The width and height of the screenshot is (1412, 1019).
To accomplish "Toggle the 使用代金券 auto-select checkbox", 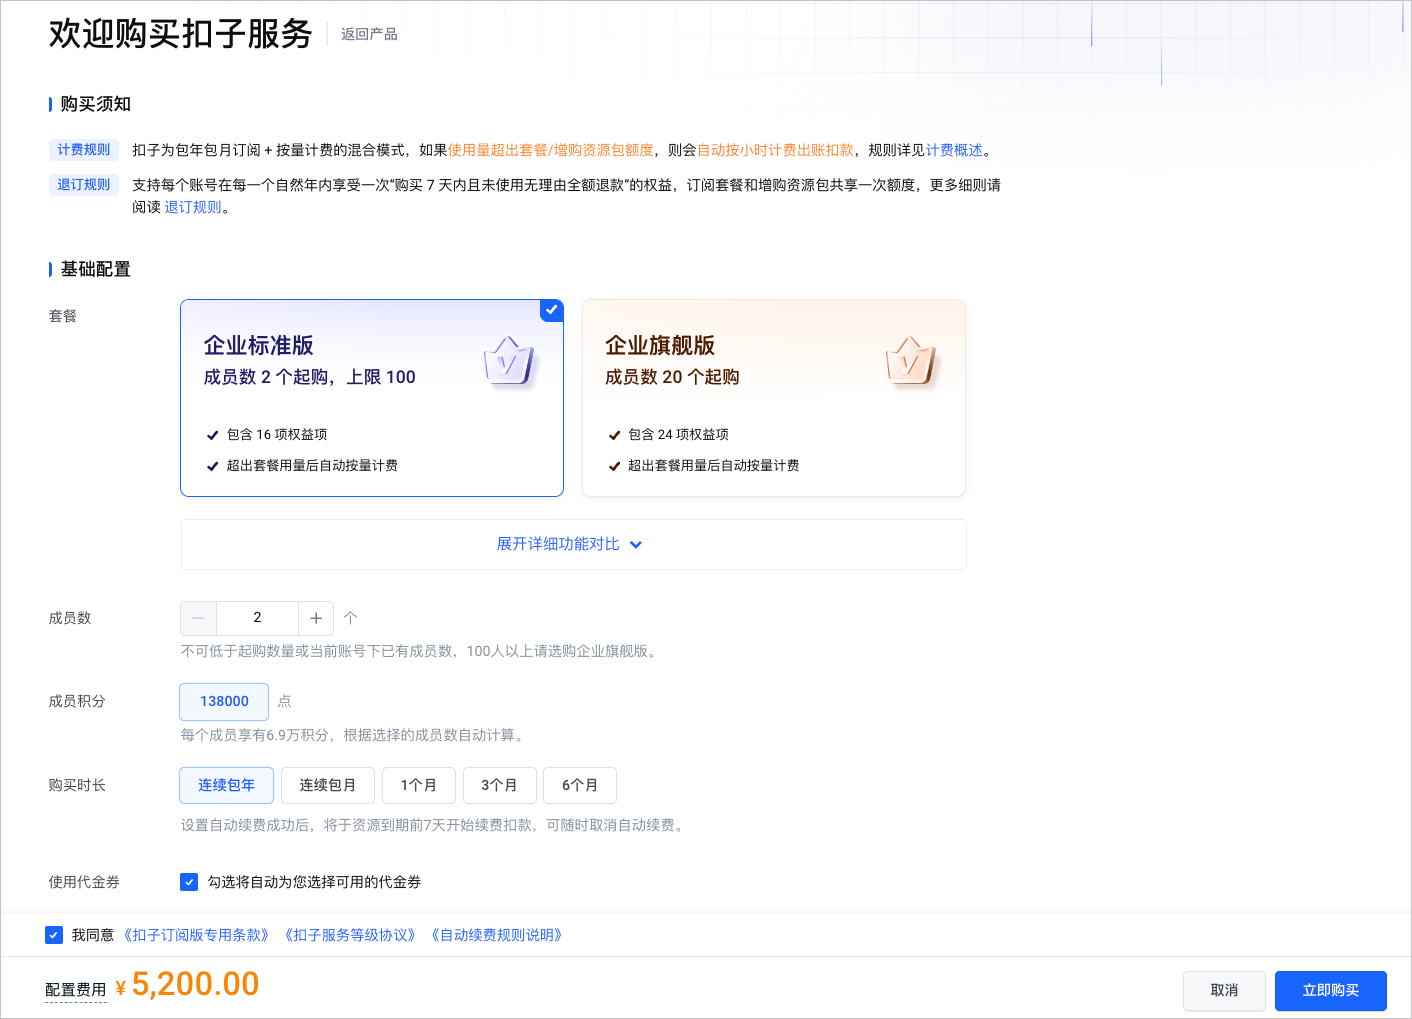I will click(189, 882).
